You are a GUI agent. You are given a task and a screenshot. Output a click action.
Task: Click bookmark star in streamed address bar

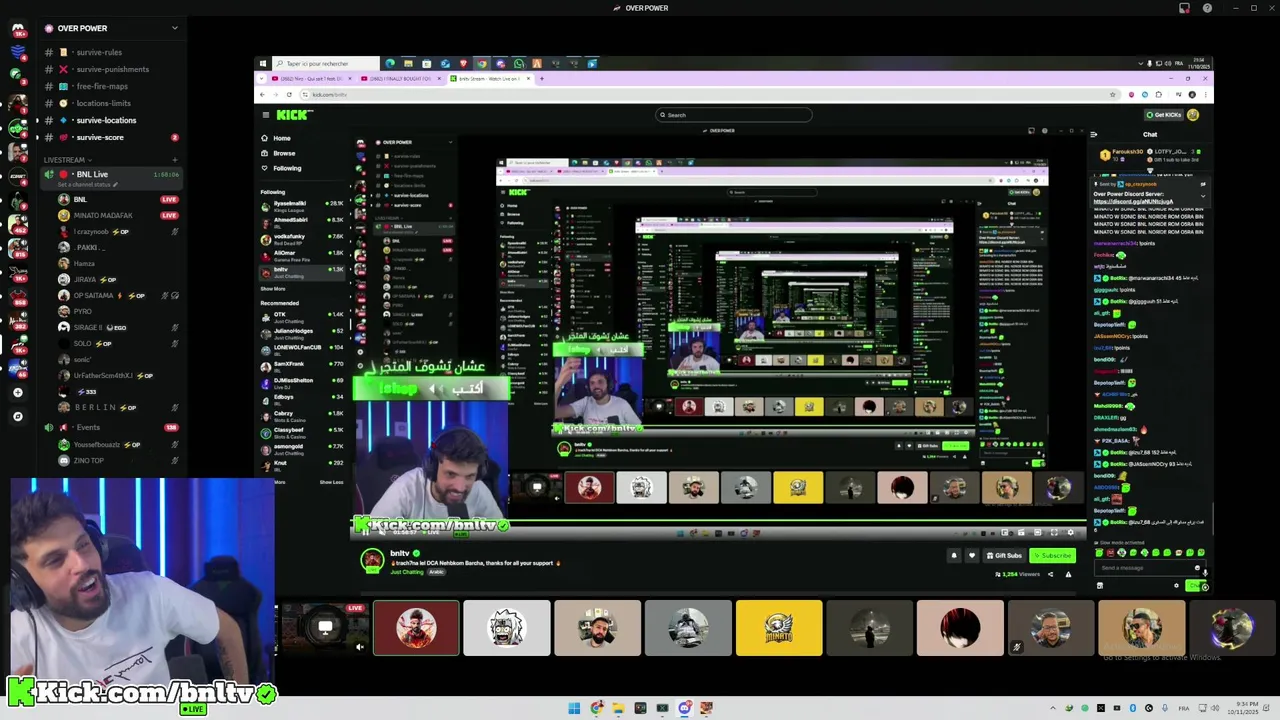1113,95
